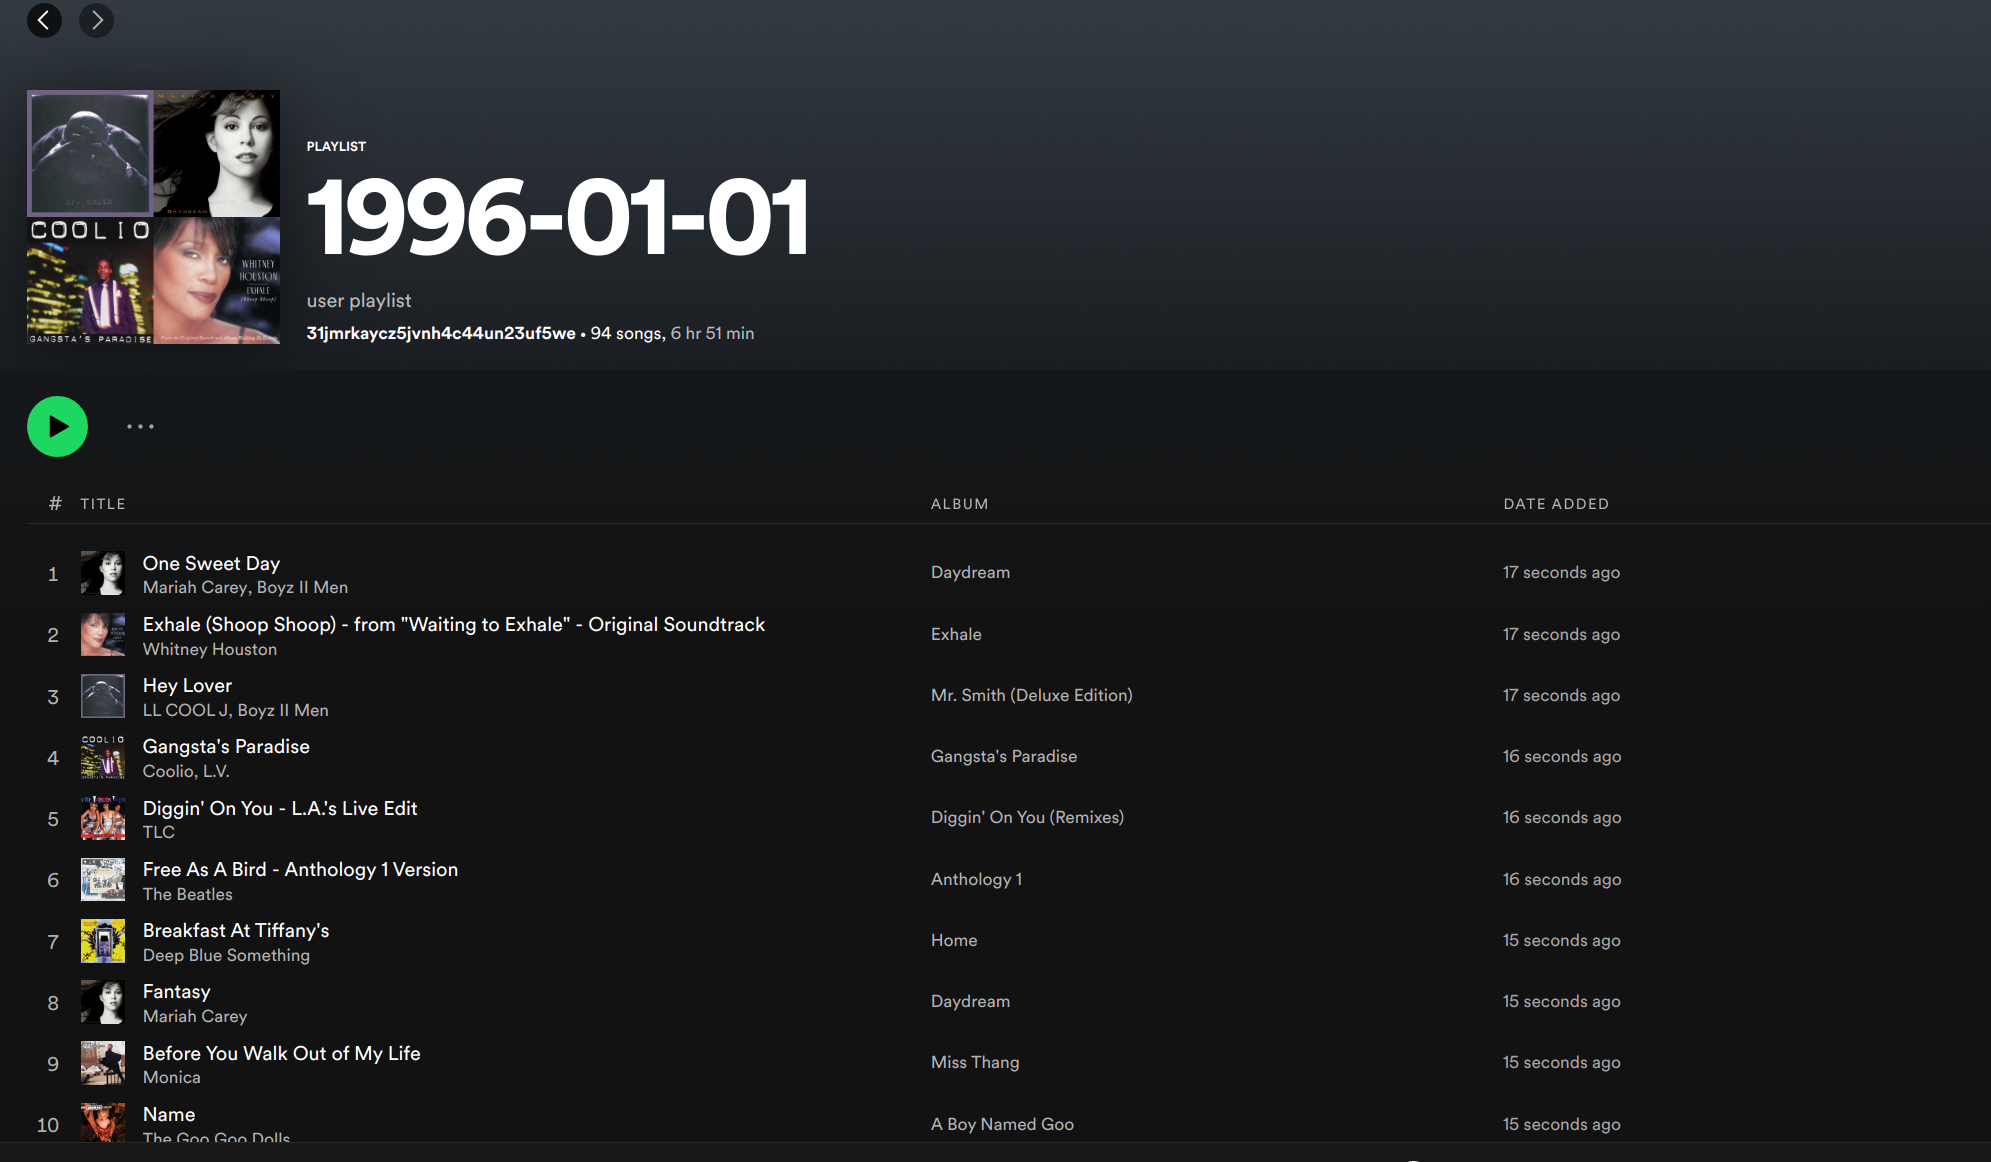Image resolution: width=1991 pixels, height=1162 pixels.
Task: Open the Miss Thang album
Action: point(974,1062)
